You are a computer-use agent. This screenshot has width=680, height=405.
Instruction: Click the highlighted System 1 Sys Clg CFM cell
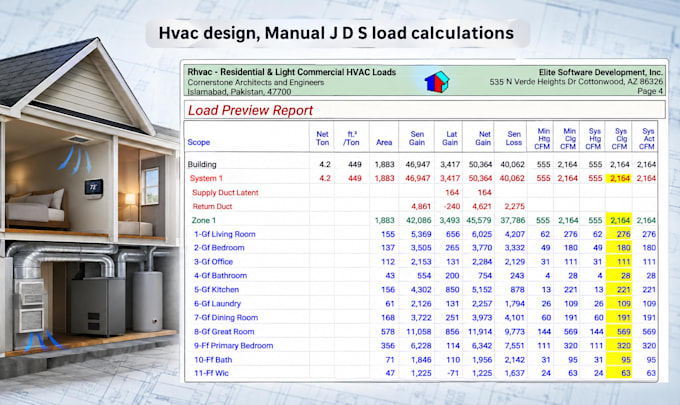pos(619,178)
